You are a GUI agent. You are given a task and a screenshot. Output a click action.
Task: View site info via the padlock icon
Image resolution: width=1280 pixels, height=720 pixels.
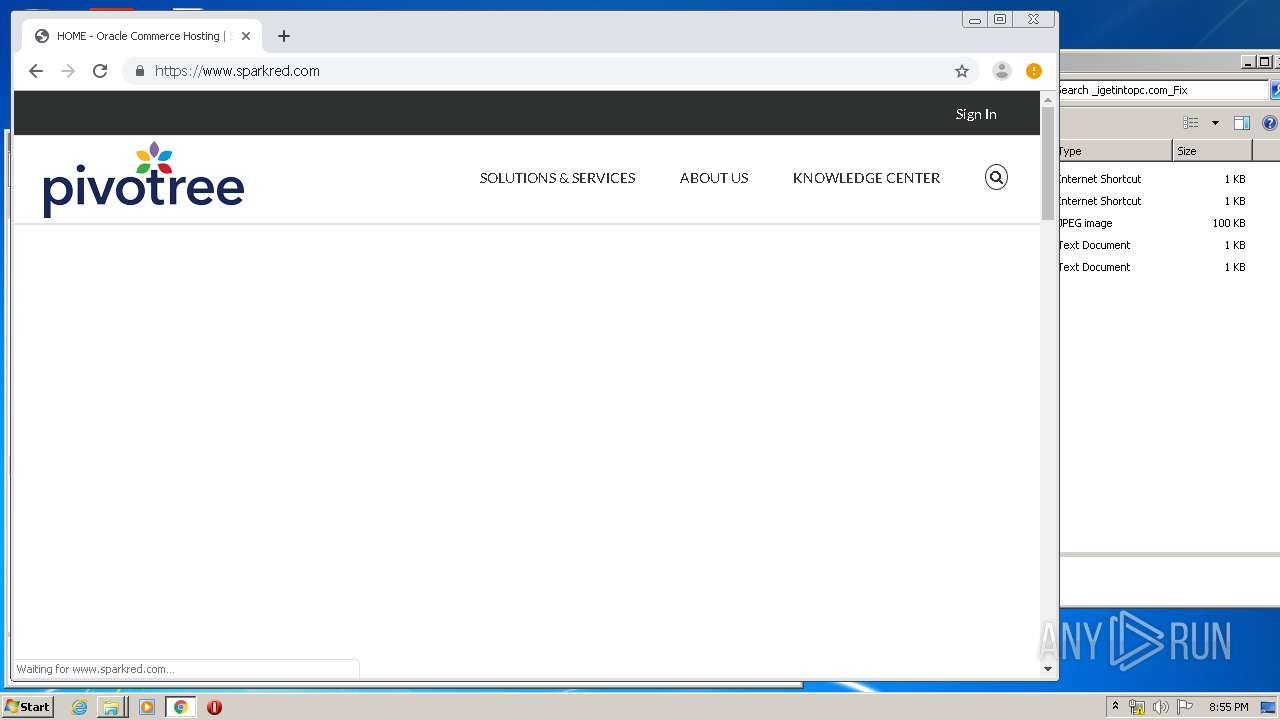click(140, 71)
